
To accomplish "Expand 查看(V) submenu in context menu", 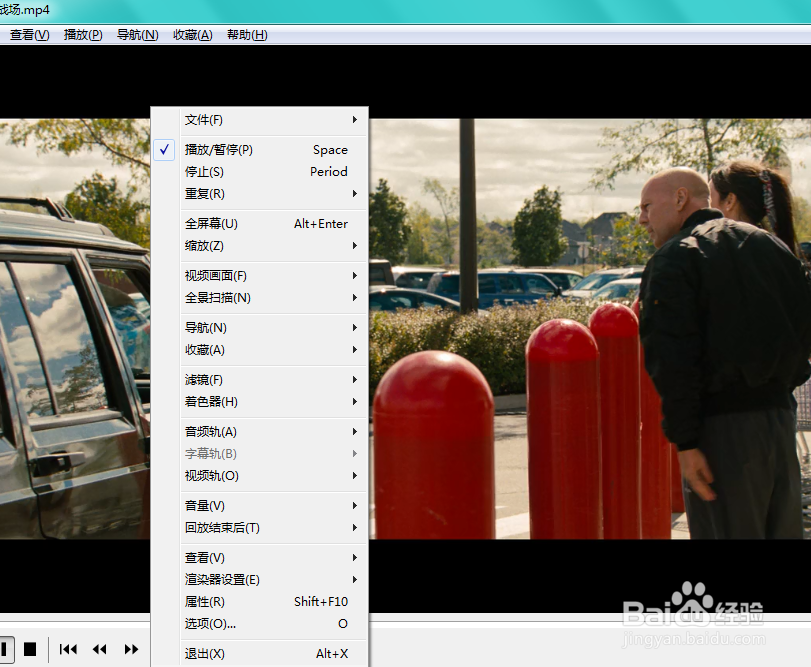I will [x=260, y=558].
